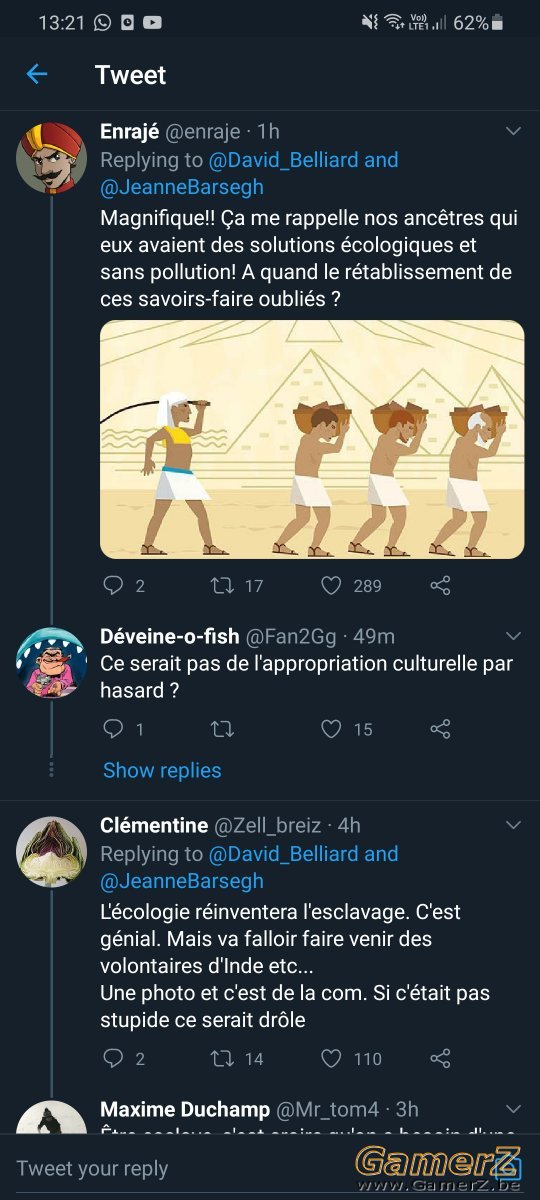
Task: Like the Déveine-o-fish tweet heart
Action: click(x=331, y=729)
